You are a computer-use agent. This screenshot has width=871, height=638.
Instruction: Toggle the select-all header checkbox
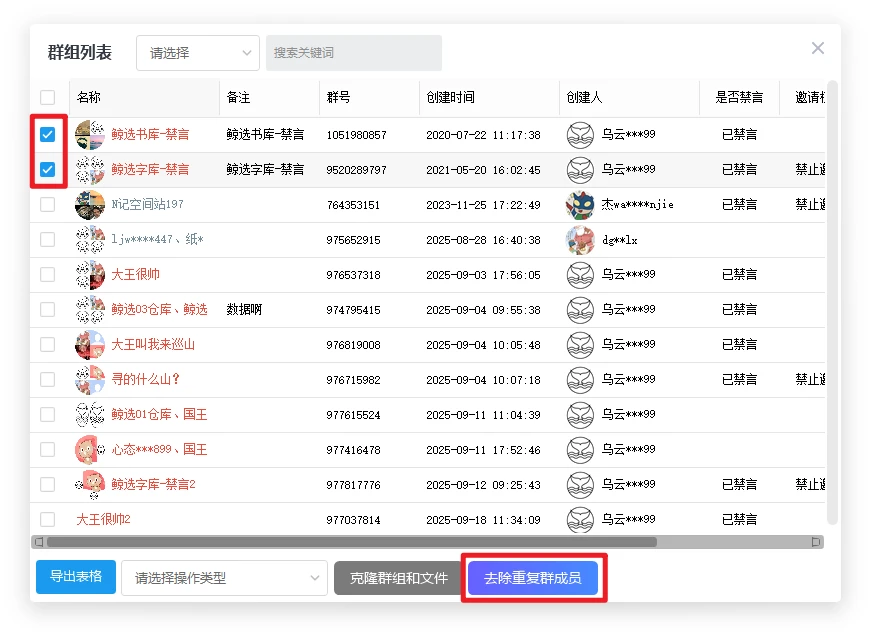47,98
